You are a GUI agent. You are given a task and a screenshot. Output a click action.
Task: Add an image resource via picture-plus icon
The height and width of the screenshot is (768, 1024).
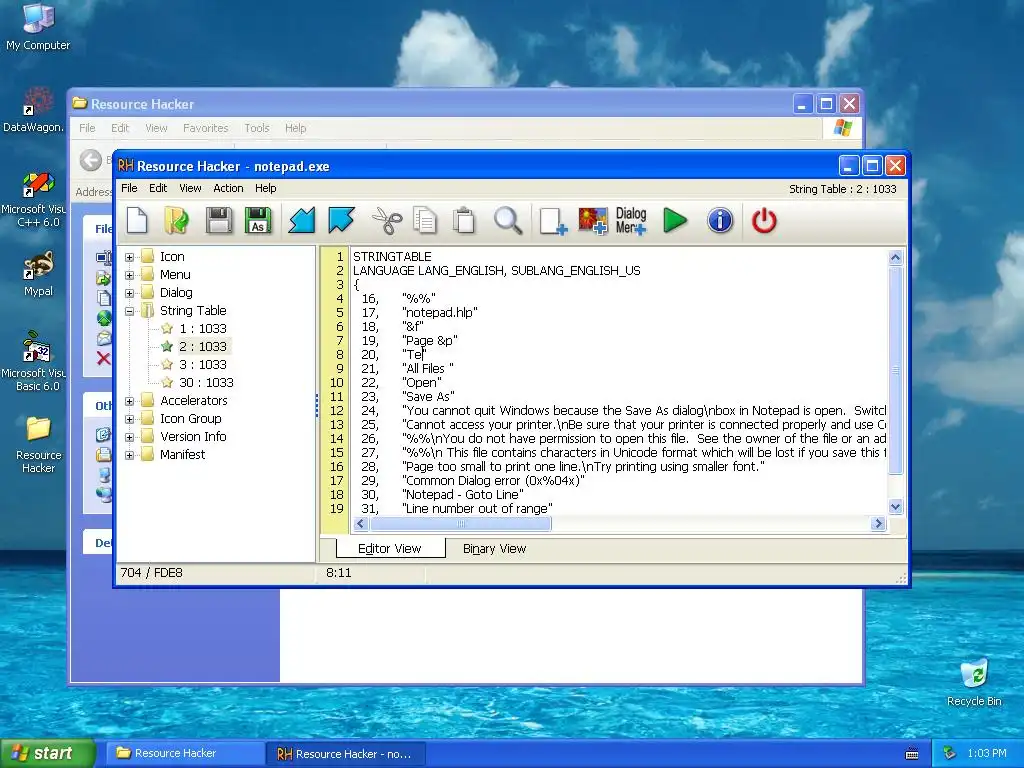click(593, 221)
